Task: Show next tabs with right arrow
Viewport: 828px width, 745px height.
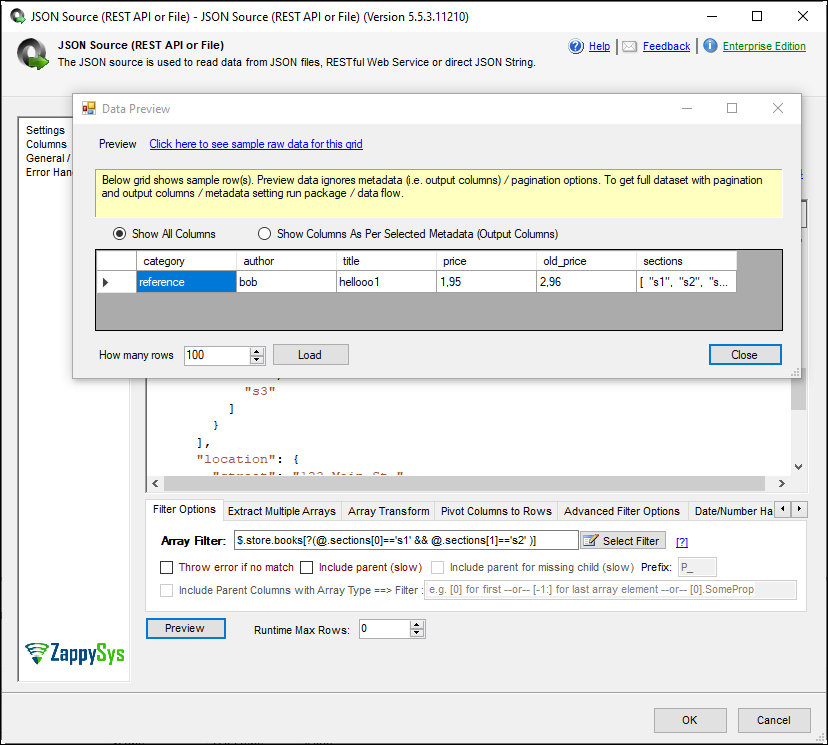Action: click(799, 509)
